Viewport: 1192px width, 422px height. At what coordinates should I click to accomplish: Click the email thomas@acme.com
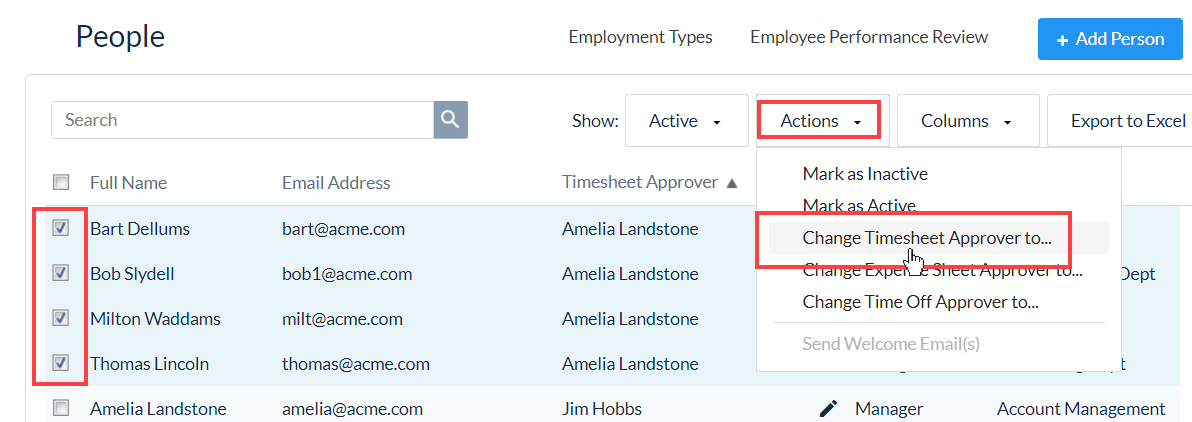[x=356, y=363]
